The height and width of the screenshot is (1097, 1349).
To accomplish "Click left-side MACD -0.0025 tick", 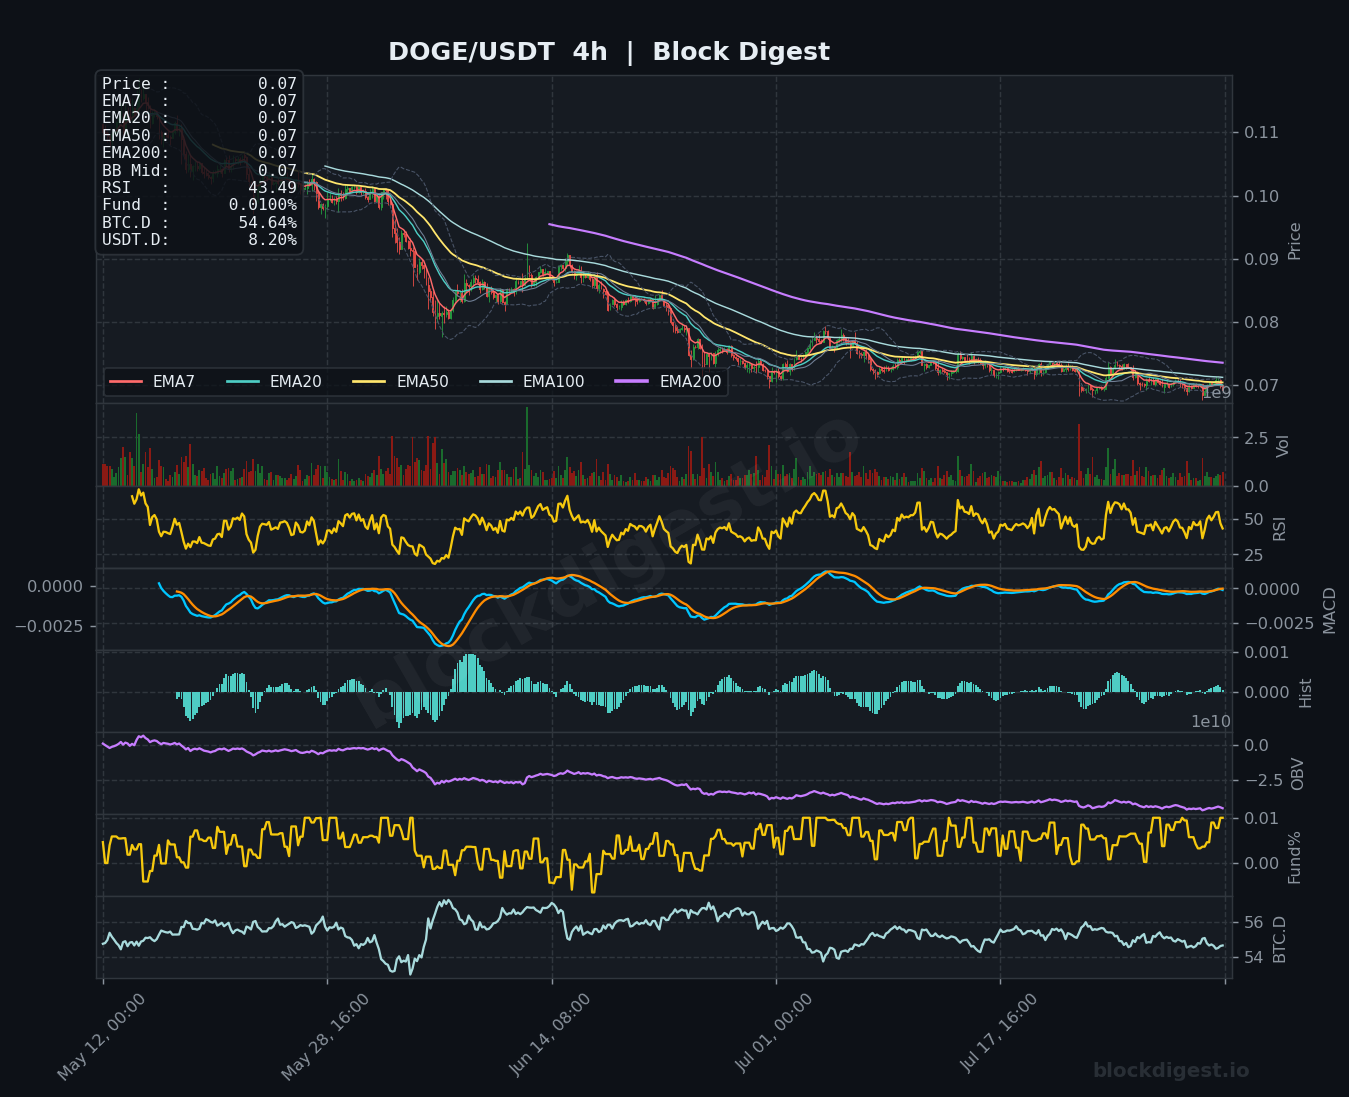I will (x=49, y=625).
